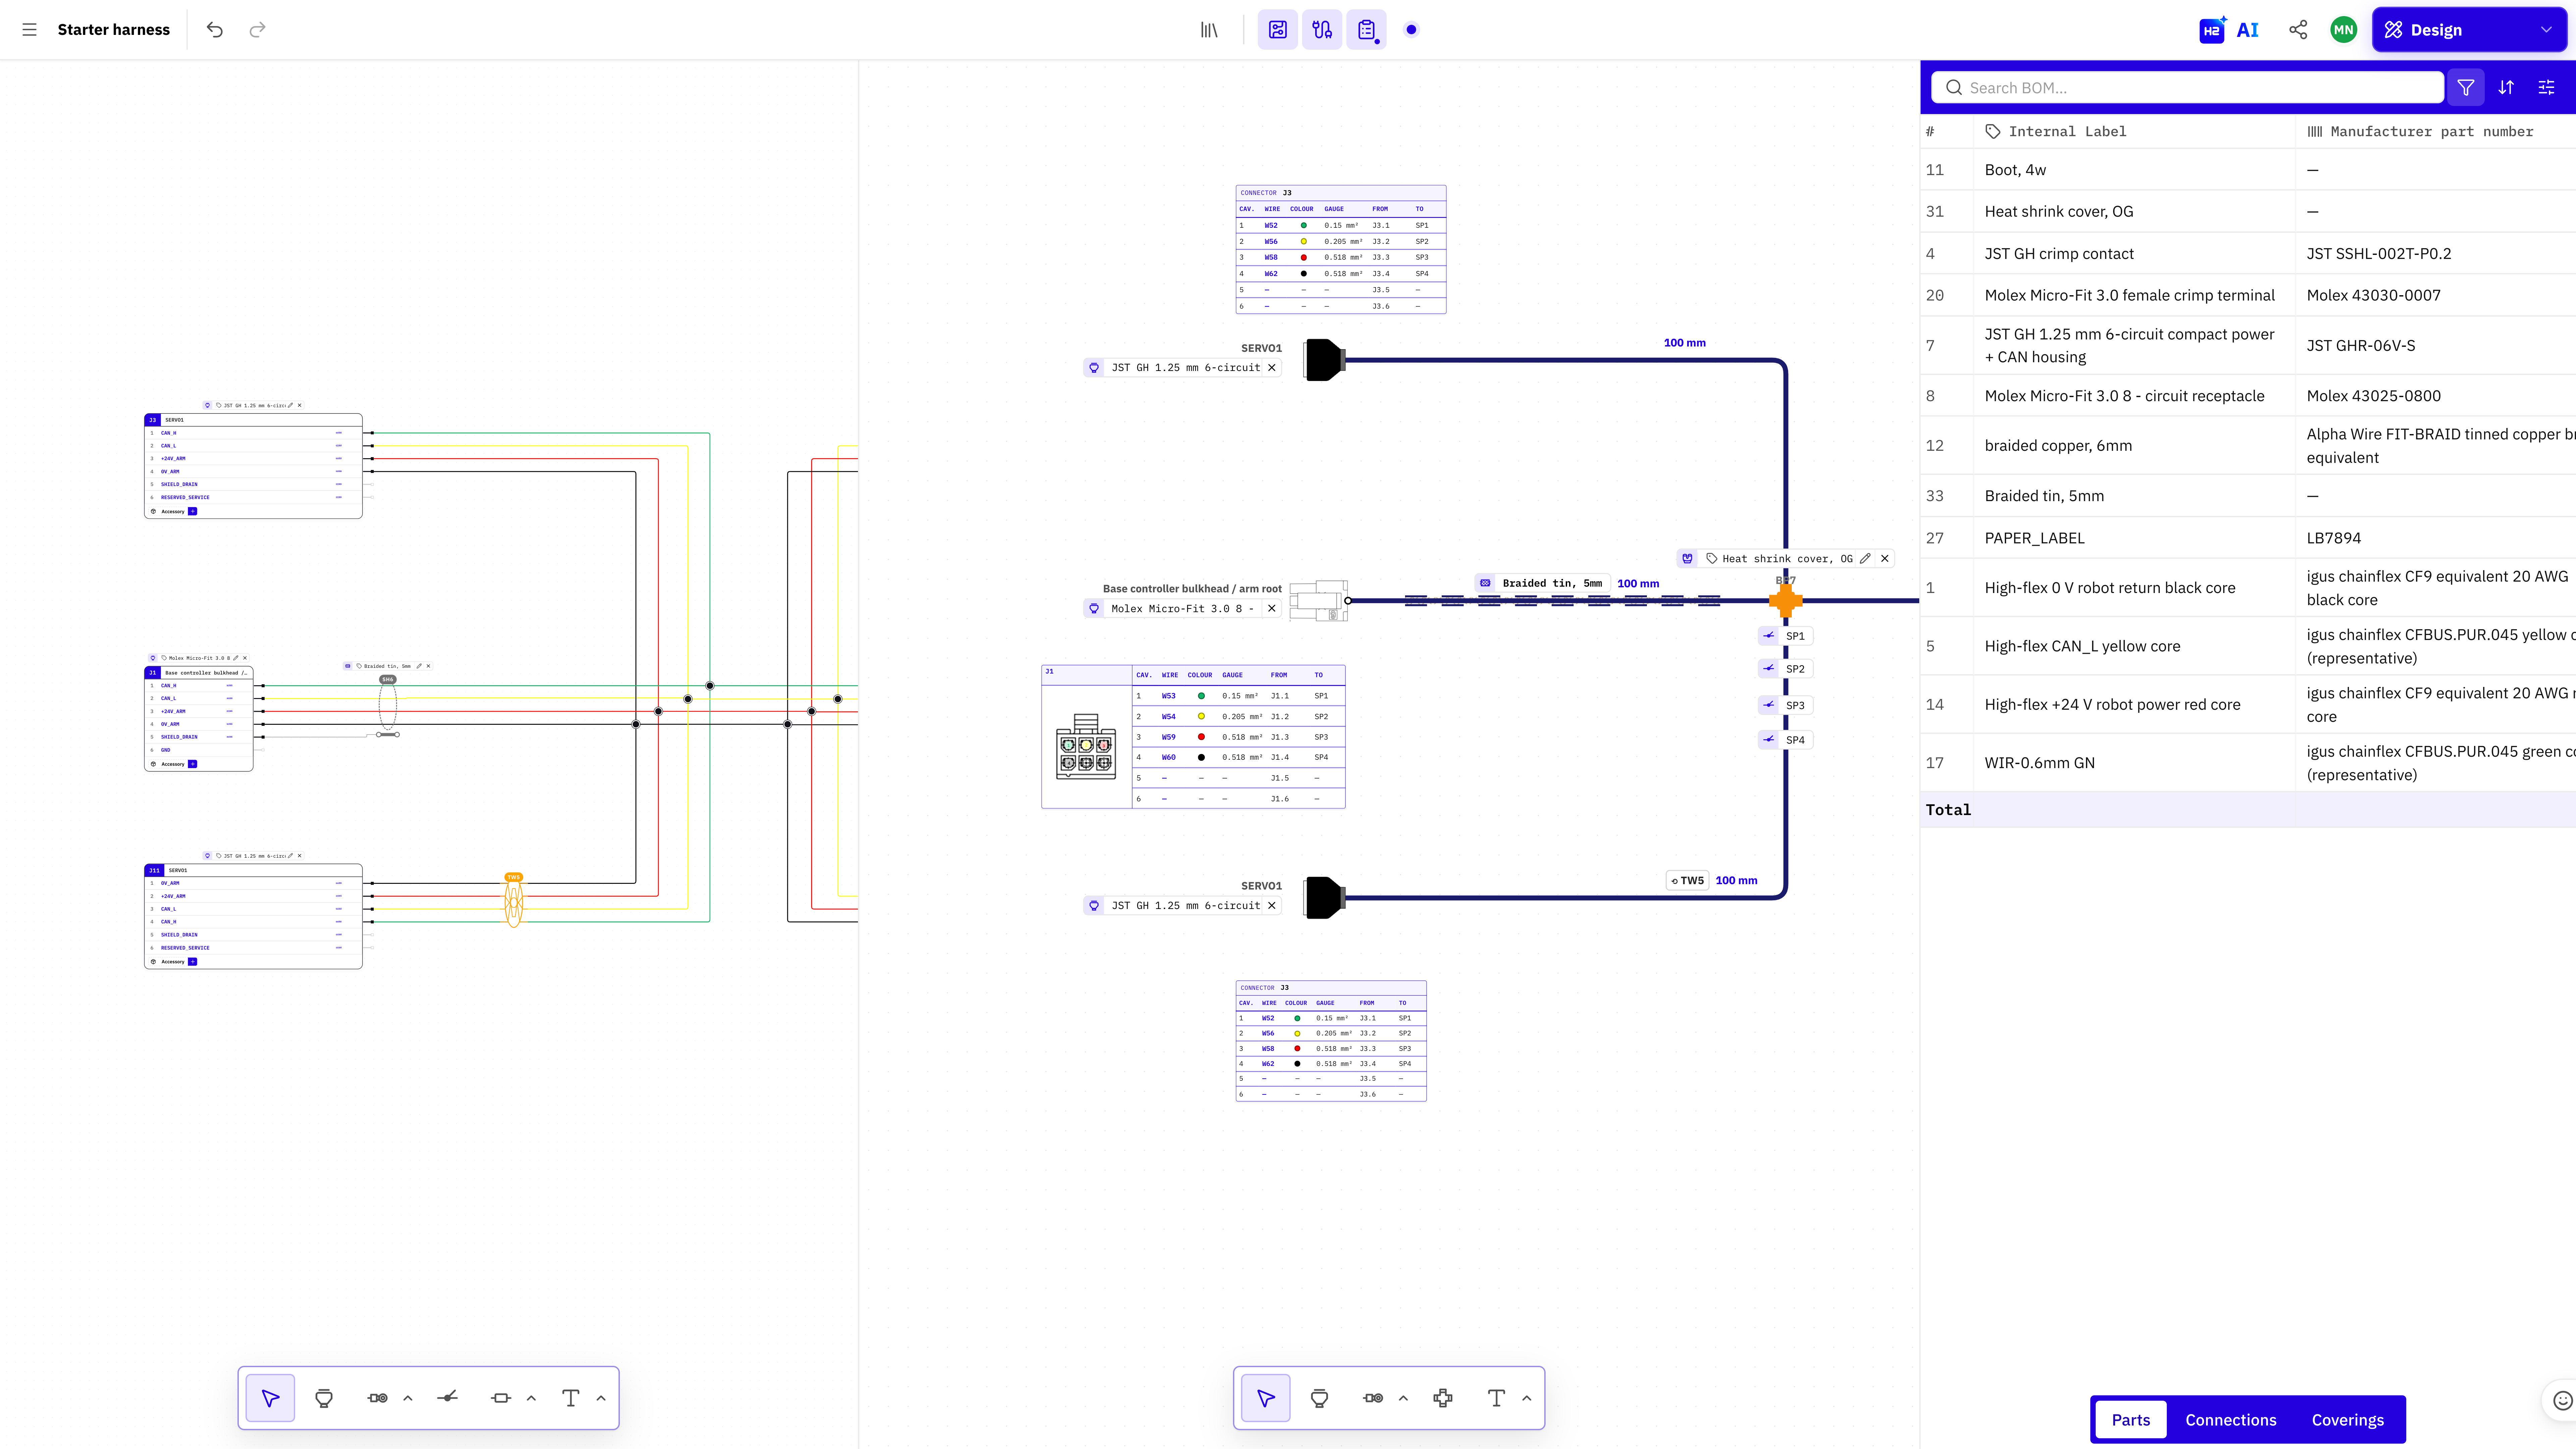Click the TW5 twist label
2576x1449 pixels.
[x=1687, y=881]
